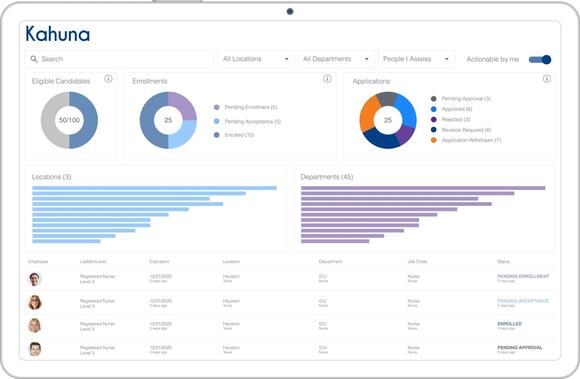Click Houston in the Enrolled row
This screenshot has width=580, height=379.
[x=231, y=324]
